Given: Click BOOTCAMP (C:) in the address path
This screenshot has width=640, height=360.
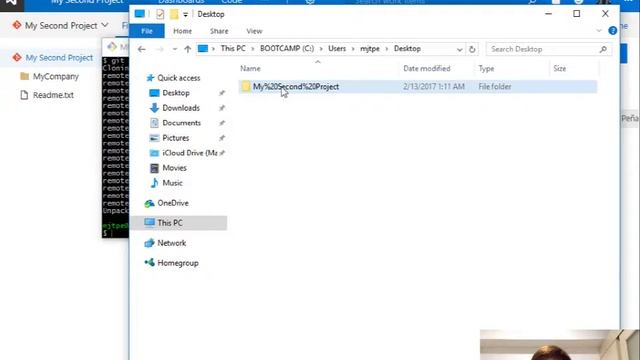Looking at the screenshot, I should 287,49.
